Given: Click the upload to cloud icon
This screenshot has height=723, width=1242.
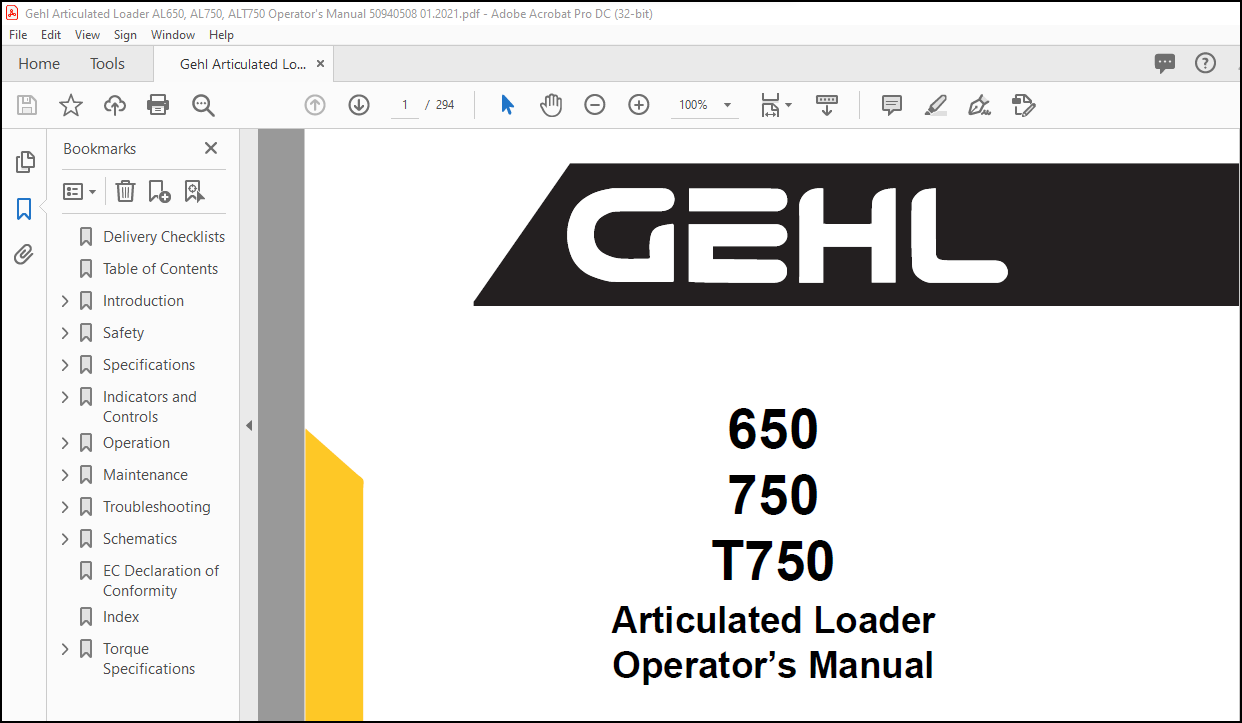Looking at the screenshot, I should pos(115,105).
